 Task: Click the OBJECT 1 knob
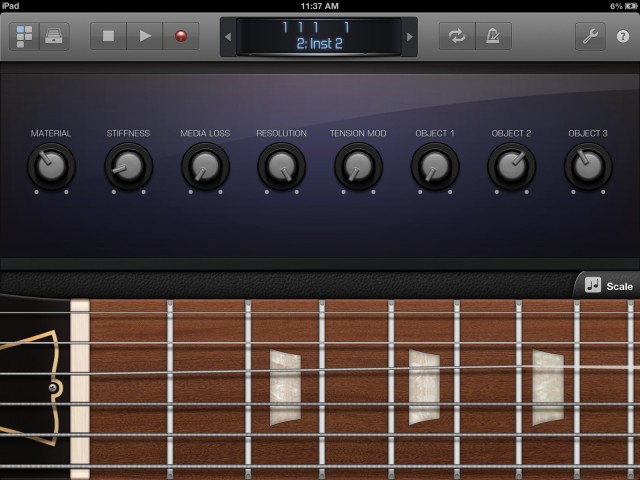tap(435, 165)
